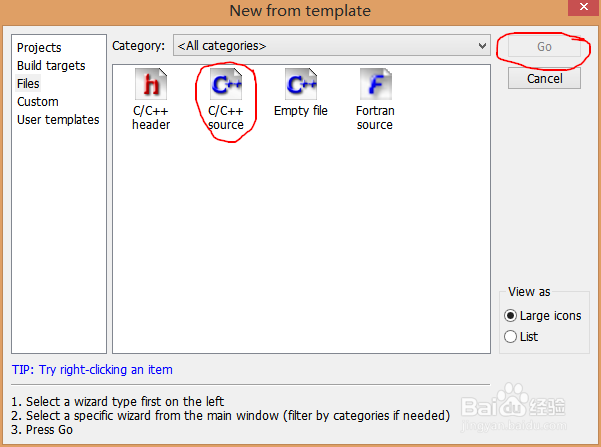Screen dimensions: 601x447
Task: Open the Category dropdown list
Action: [x=332, y=46]
